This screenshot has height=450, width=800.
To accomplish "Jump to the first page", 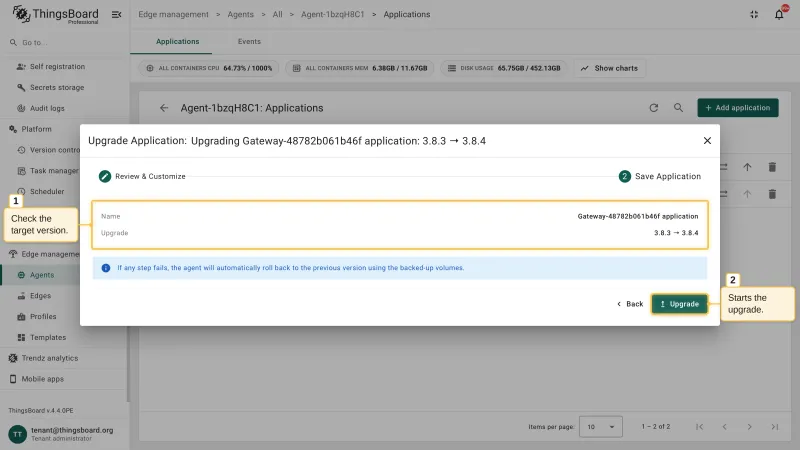I will pyautogui.click(x=699, y=427).
